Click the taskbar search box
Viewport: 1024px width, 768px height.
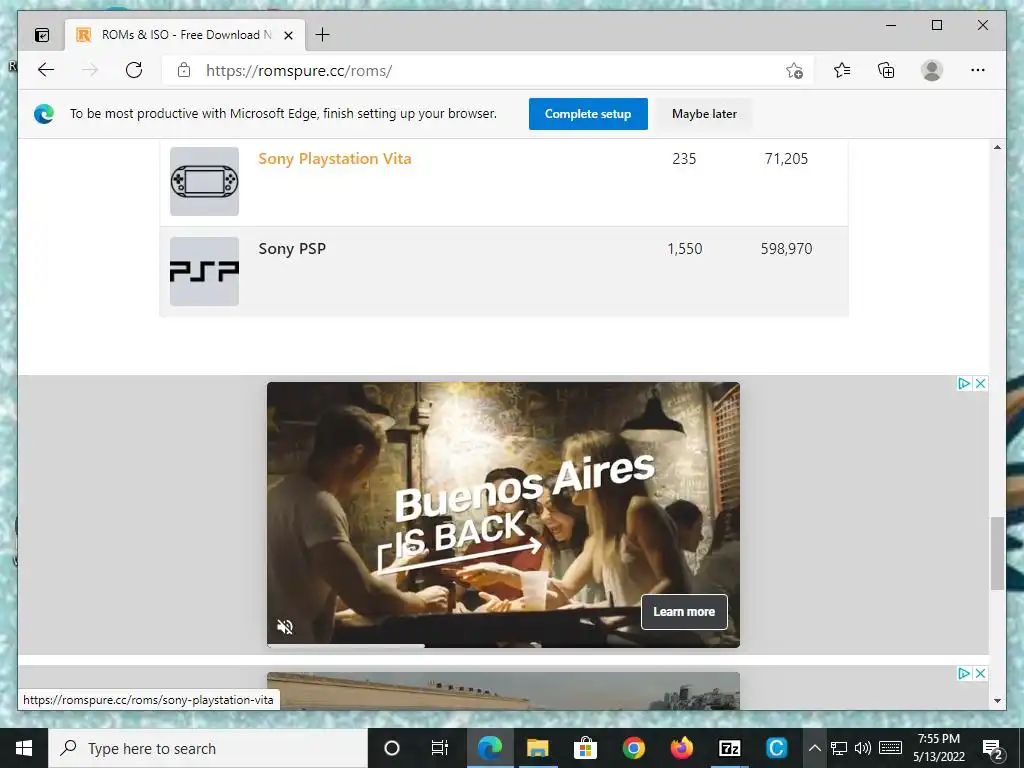coord(208,748)
